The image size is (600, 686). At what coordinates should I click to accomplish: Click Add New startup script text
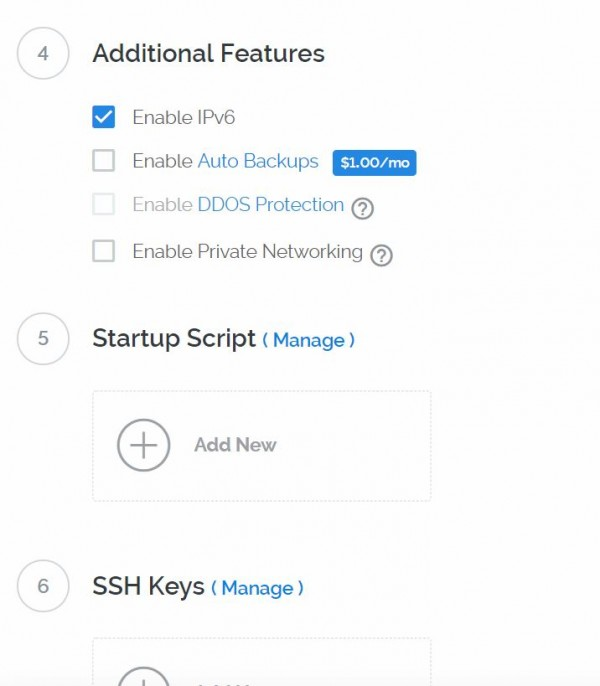click(x=235, y=445)
